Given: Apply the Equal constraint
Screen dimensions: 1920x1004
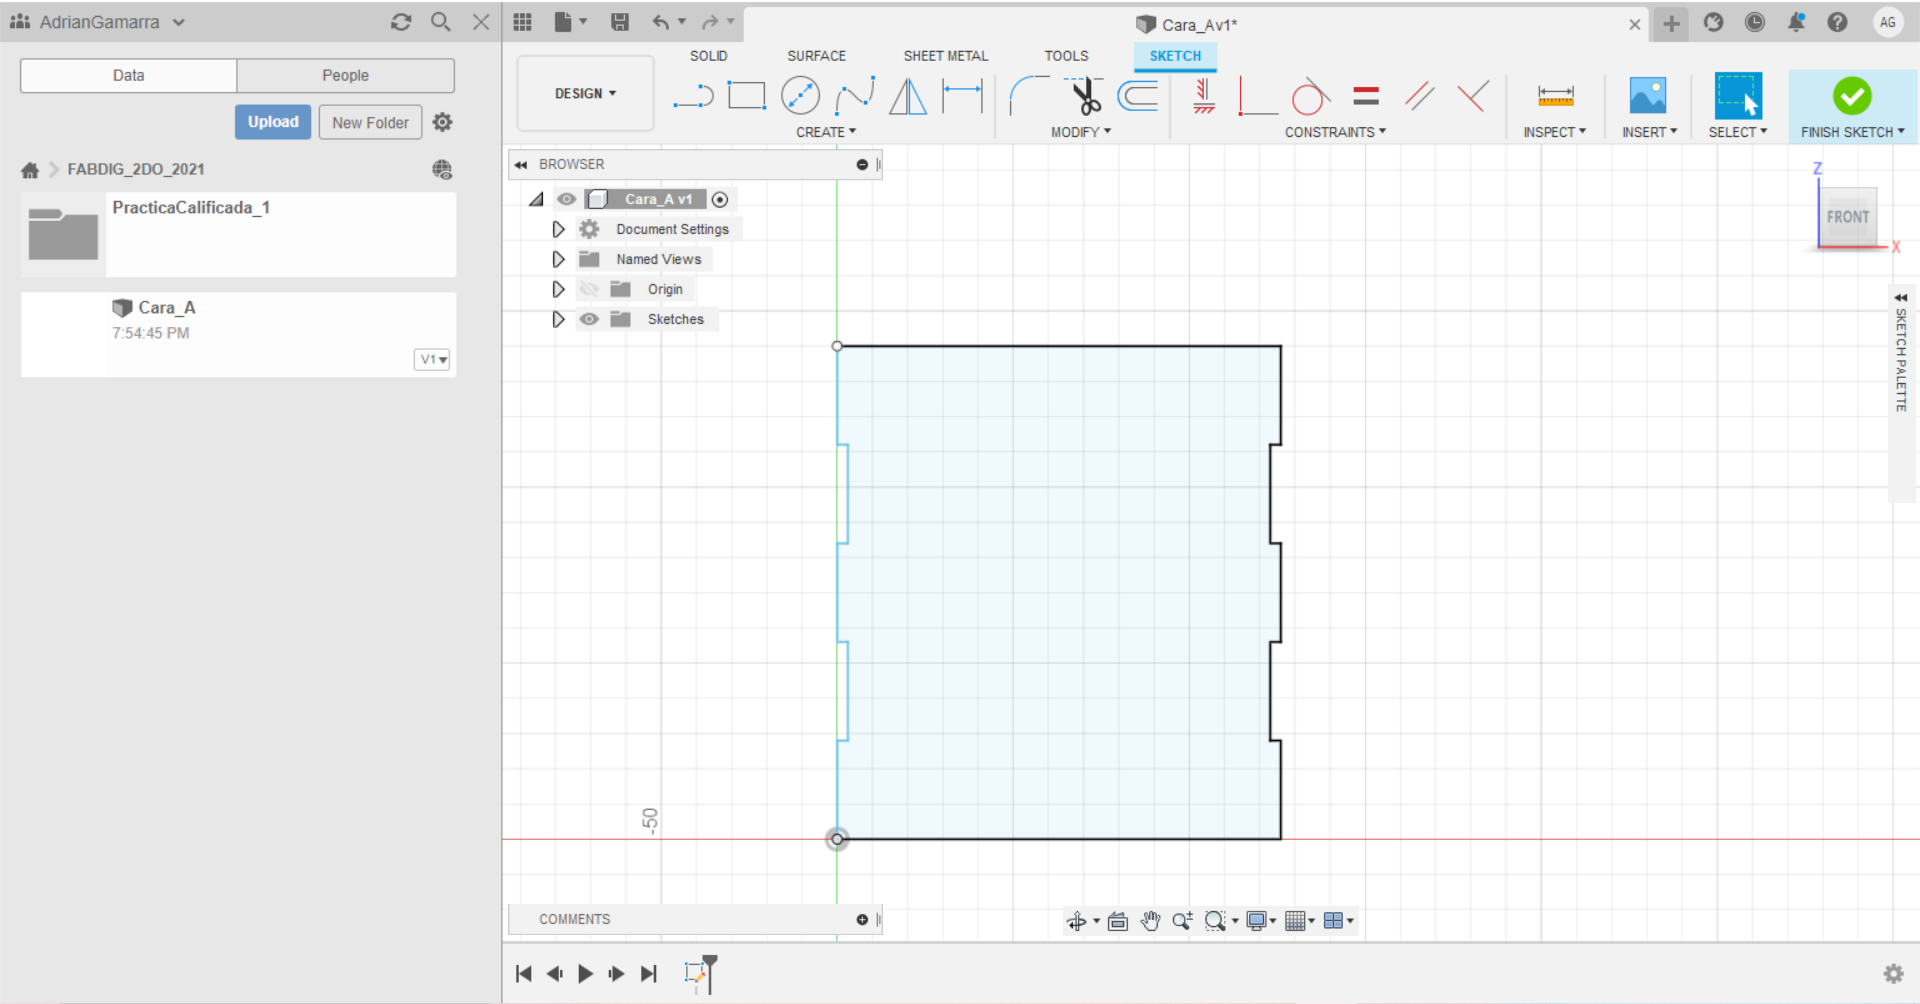Looking at the screenshot, I should pyautogui.click(x=1366, y=96).
